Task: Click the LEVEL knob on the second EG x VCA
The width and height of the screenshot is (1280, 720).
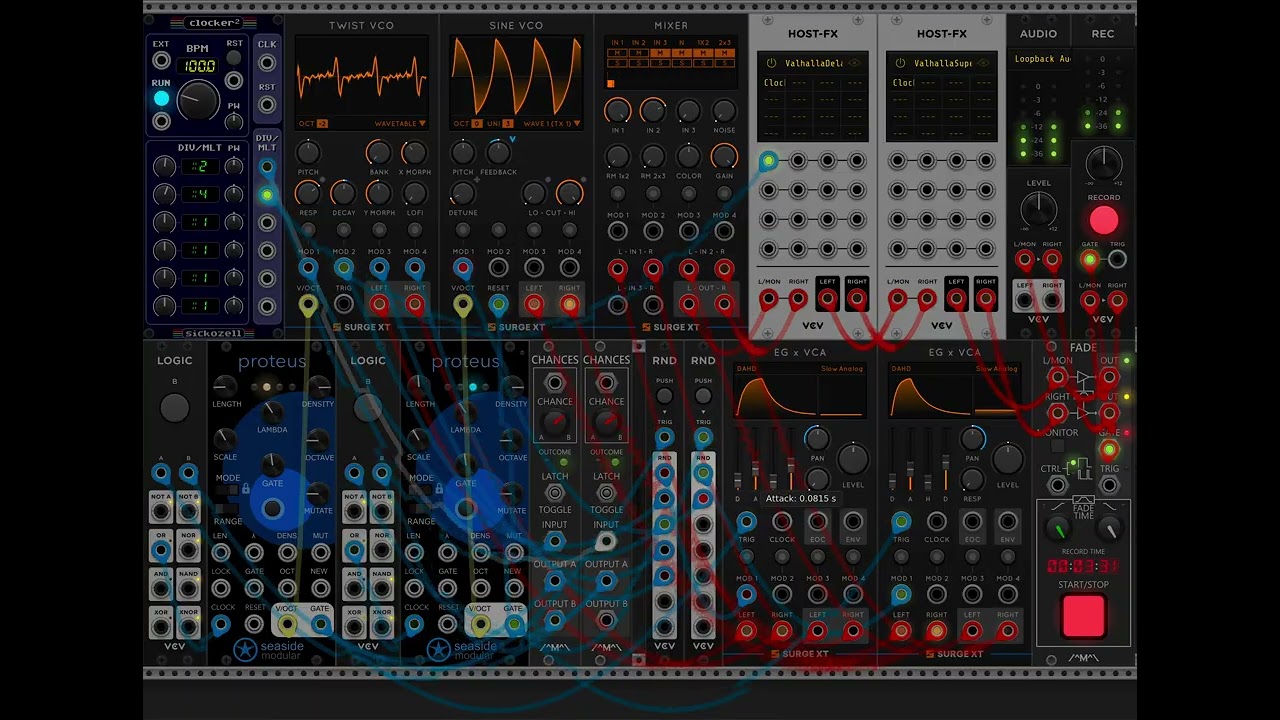Action: (x=1007, y=459)
